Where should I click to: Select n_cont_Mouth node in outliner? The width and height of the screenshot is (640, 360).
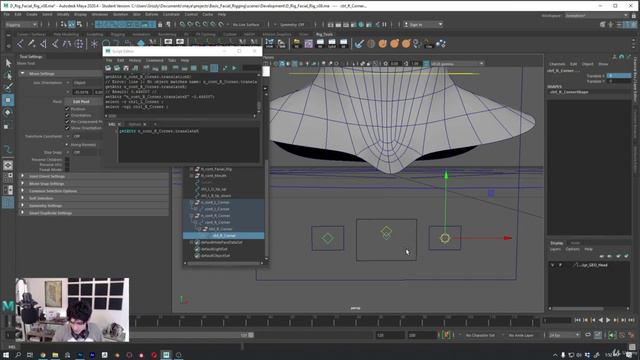(x=213, y=176)
